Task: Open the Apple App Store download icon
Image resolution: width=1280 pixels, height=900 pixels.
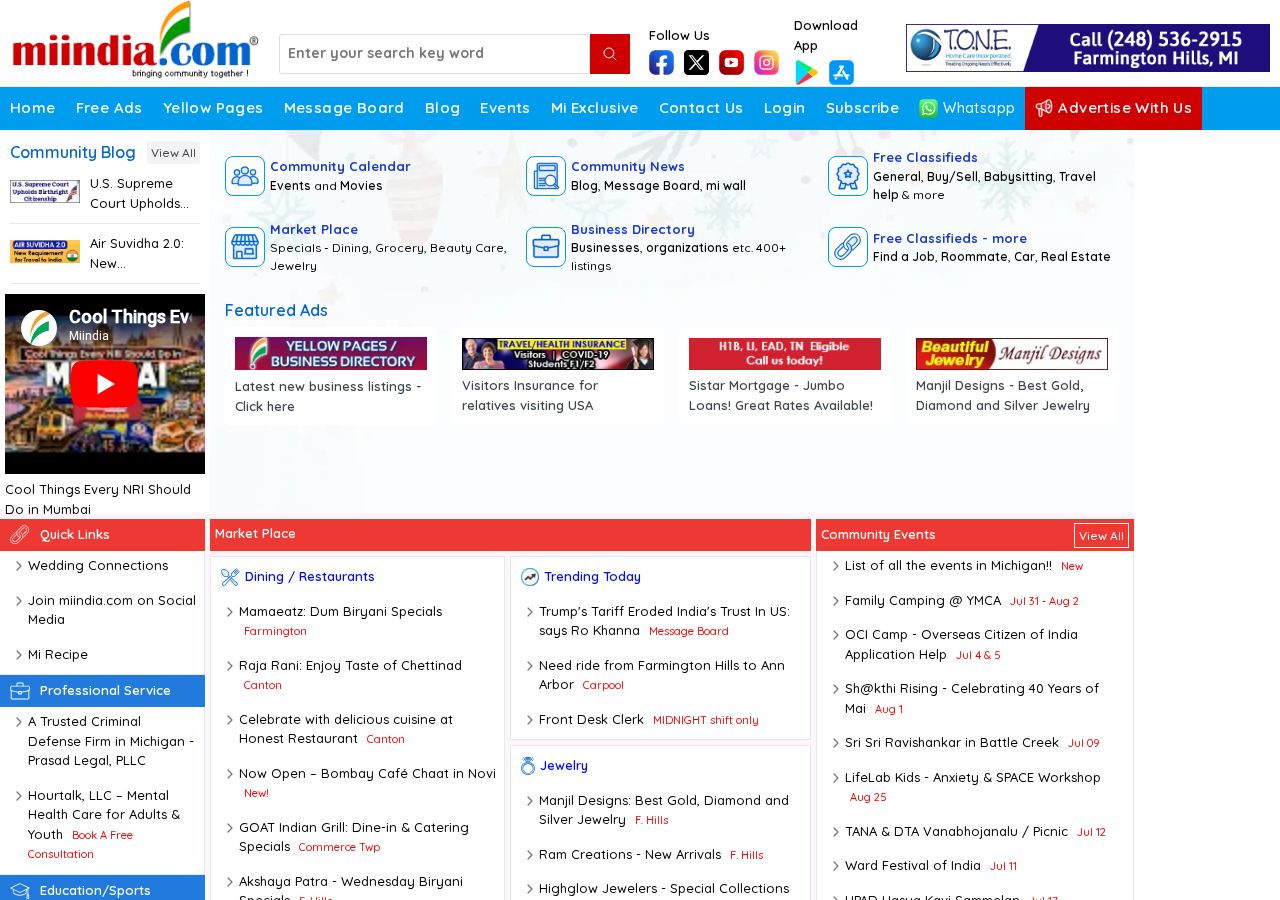Action: pos(841,73)
